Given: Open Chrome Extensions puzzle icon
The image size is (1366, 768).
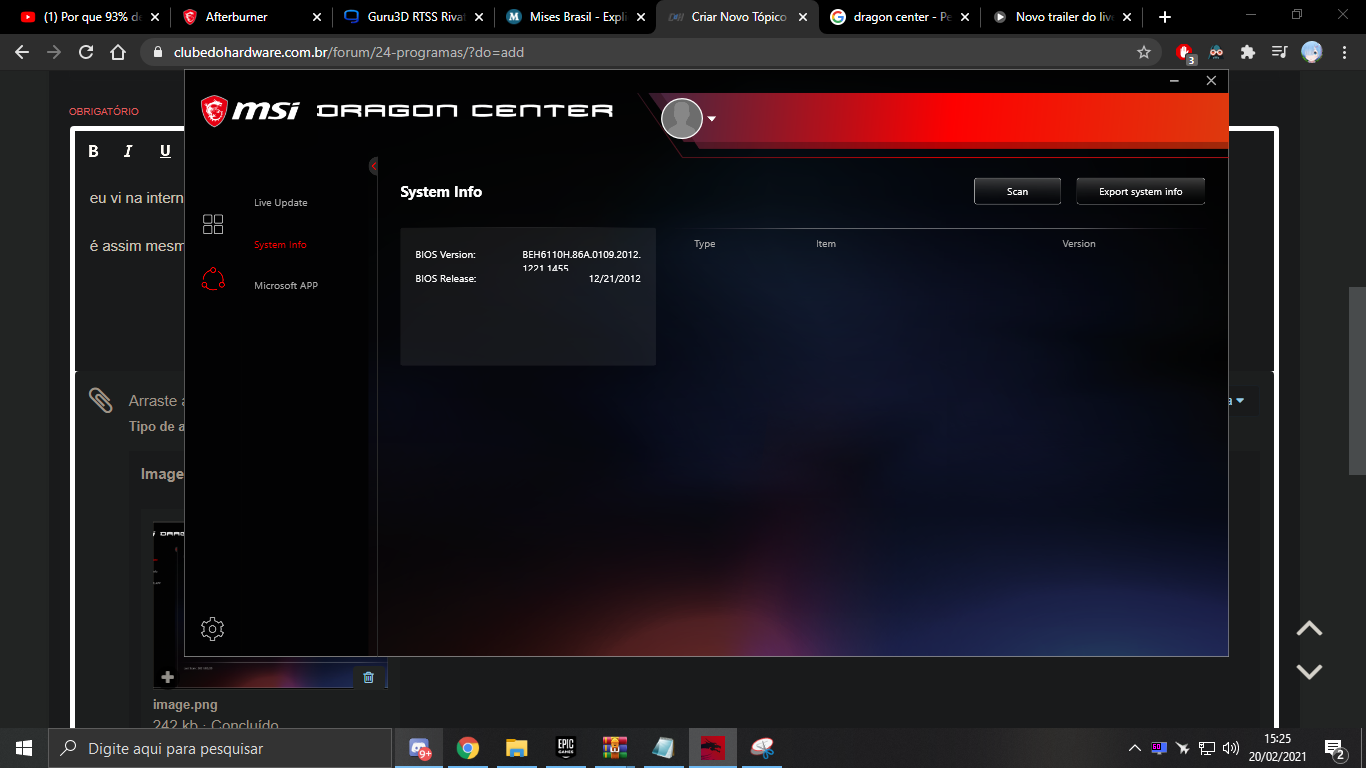Looking at the screenshot, I should [x=1248, y=52].
